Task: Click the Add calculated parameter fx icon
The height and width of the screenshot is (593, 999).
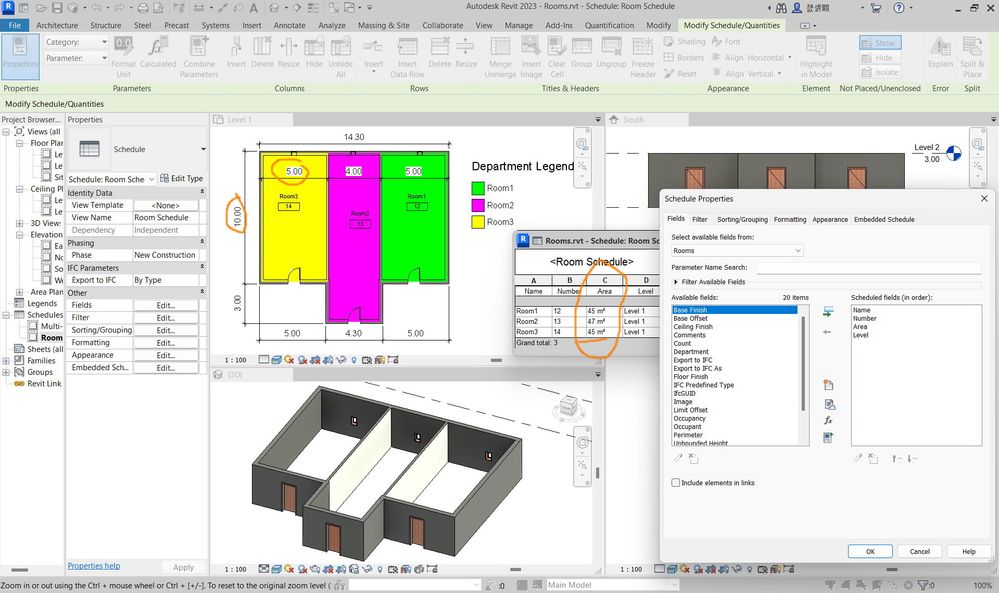Action: (x=828, y=420)
